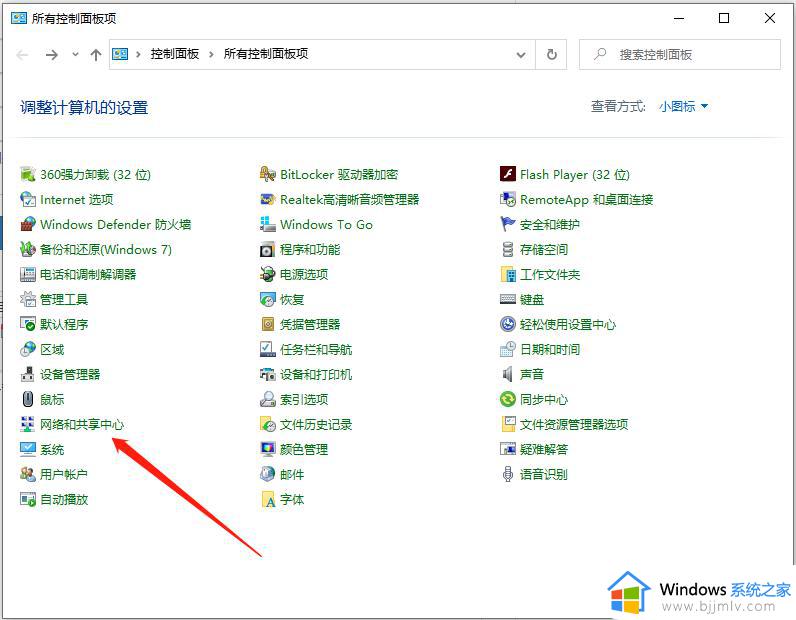Click the 控制面板 breadcrumb
The height and width of the screenshot is (620, 796).
point(175,54)
